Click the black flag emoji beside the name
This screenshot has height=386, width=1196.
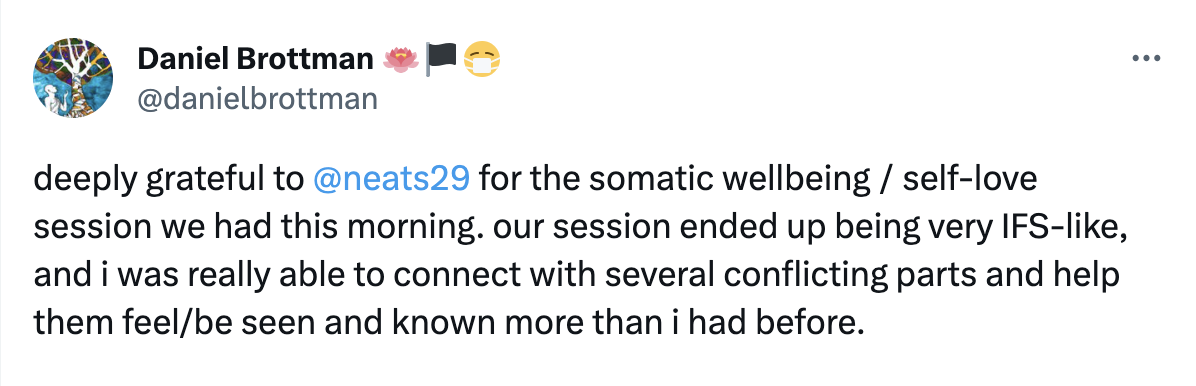[442, 59]
